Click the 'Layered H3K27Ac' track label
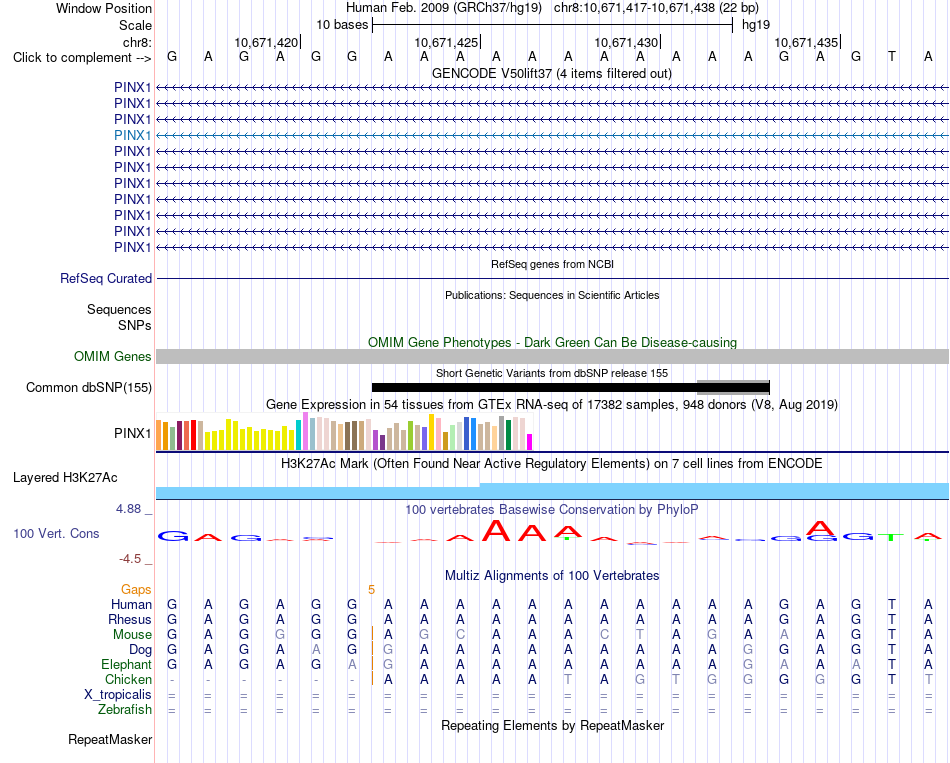 pos(65,478)
